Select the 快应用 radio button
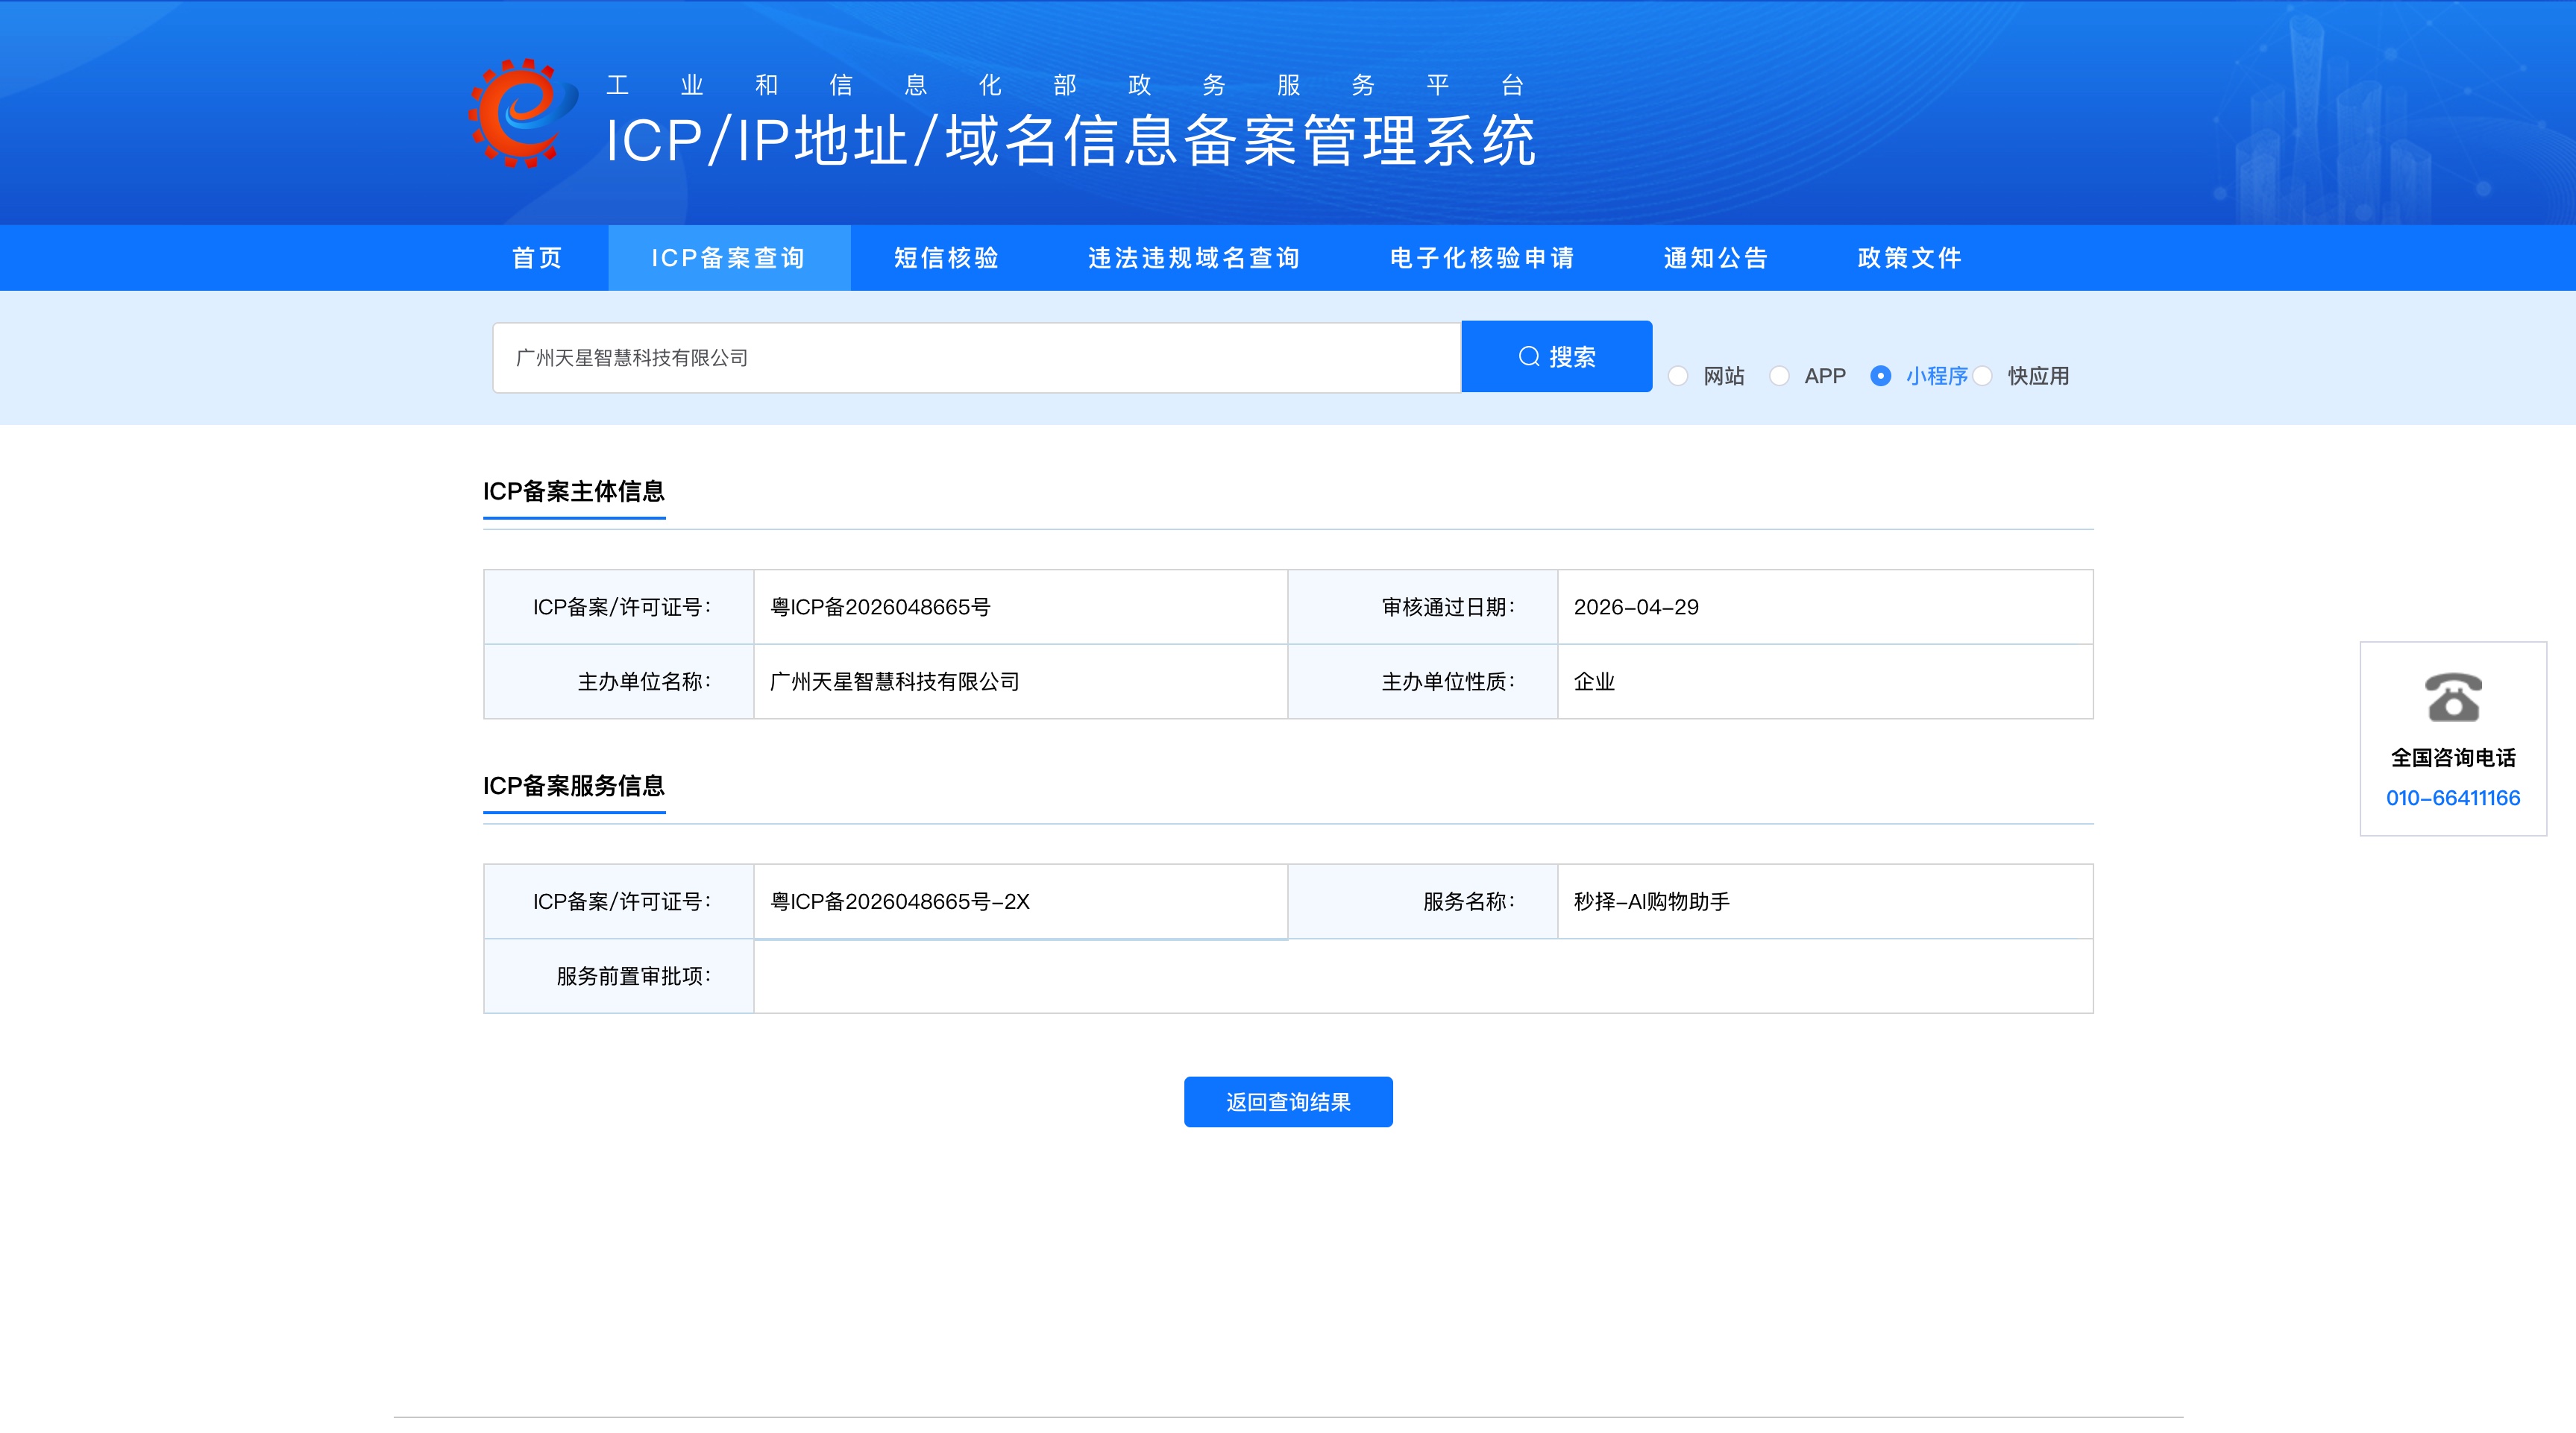This screenshot has width=2576, height=1433. [1982, 376]
